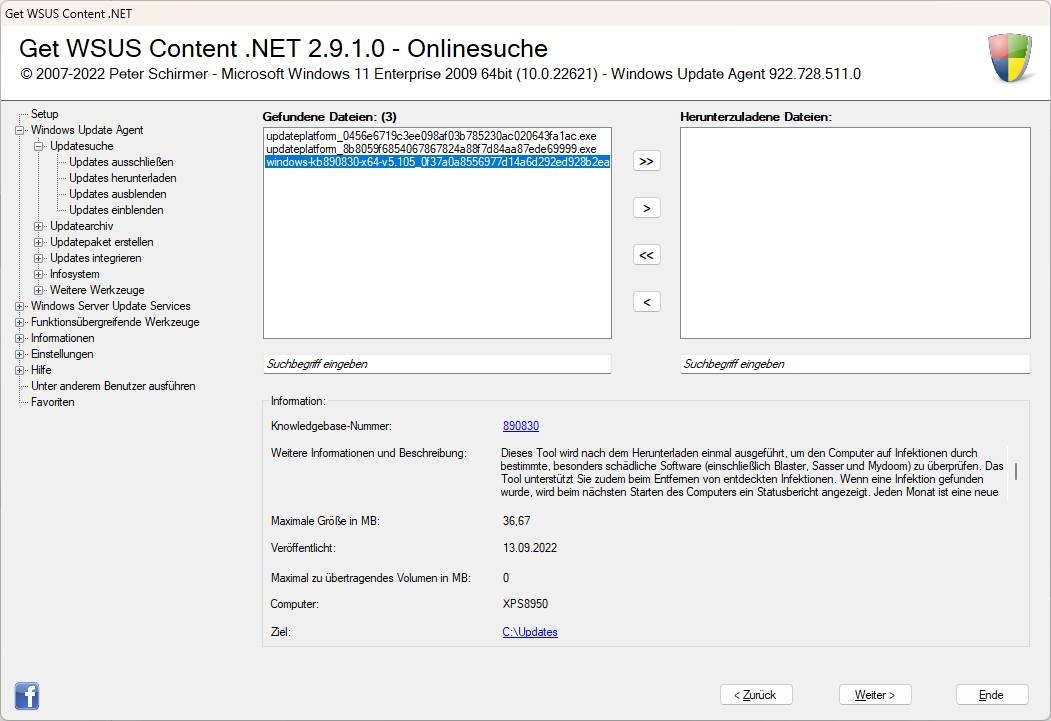This screenshot has height=721, width=1051.
Task: Open the C:\Updates target folder link
Action: (529, 632)
